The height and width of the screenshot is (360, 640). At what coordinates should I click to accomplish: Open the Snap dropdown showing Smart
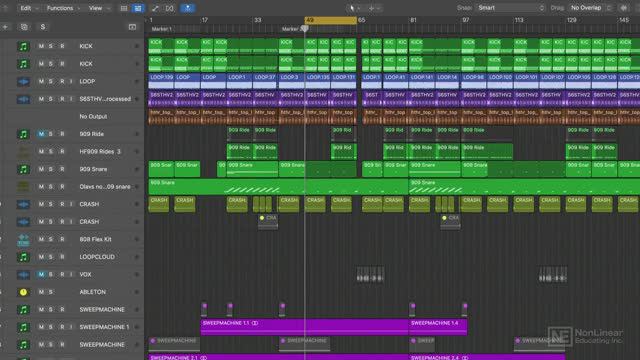coord(511,8)
